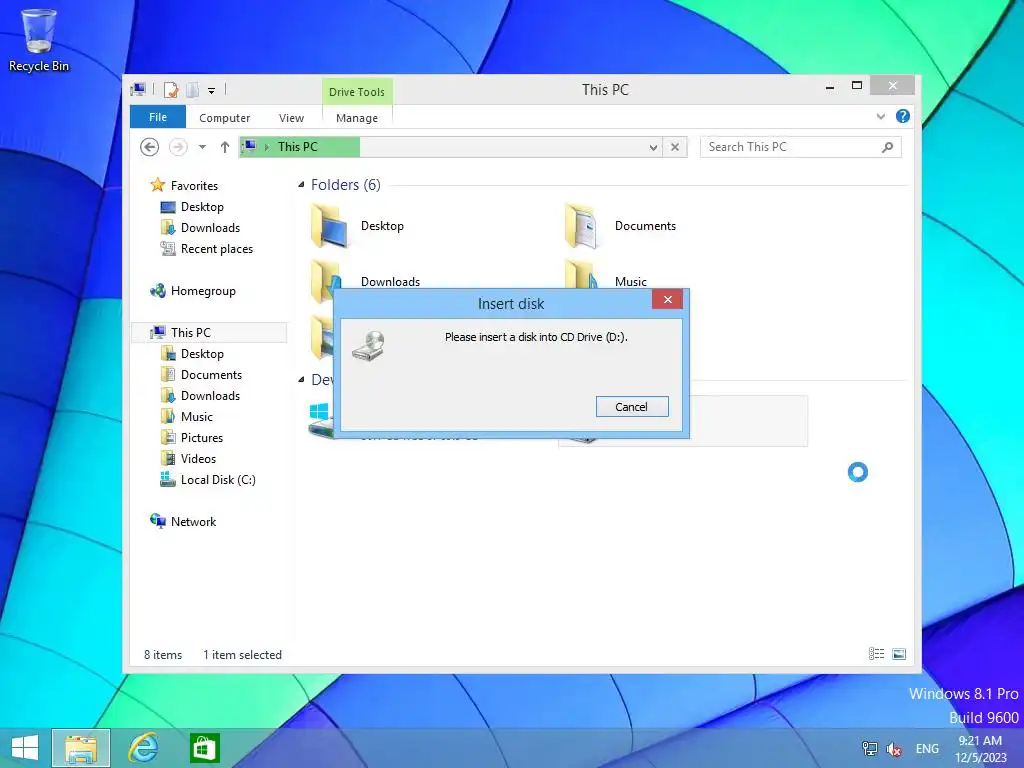Click the network tray icon
Image resolution: width=1024 pixels, height=768 pixels.
[x=870, y=749]
